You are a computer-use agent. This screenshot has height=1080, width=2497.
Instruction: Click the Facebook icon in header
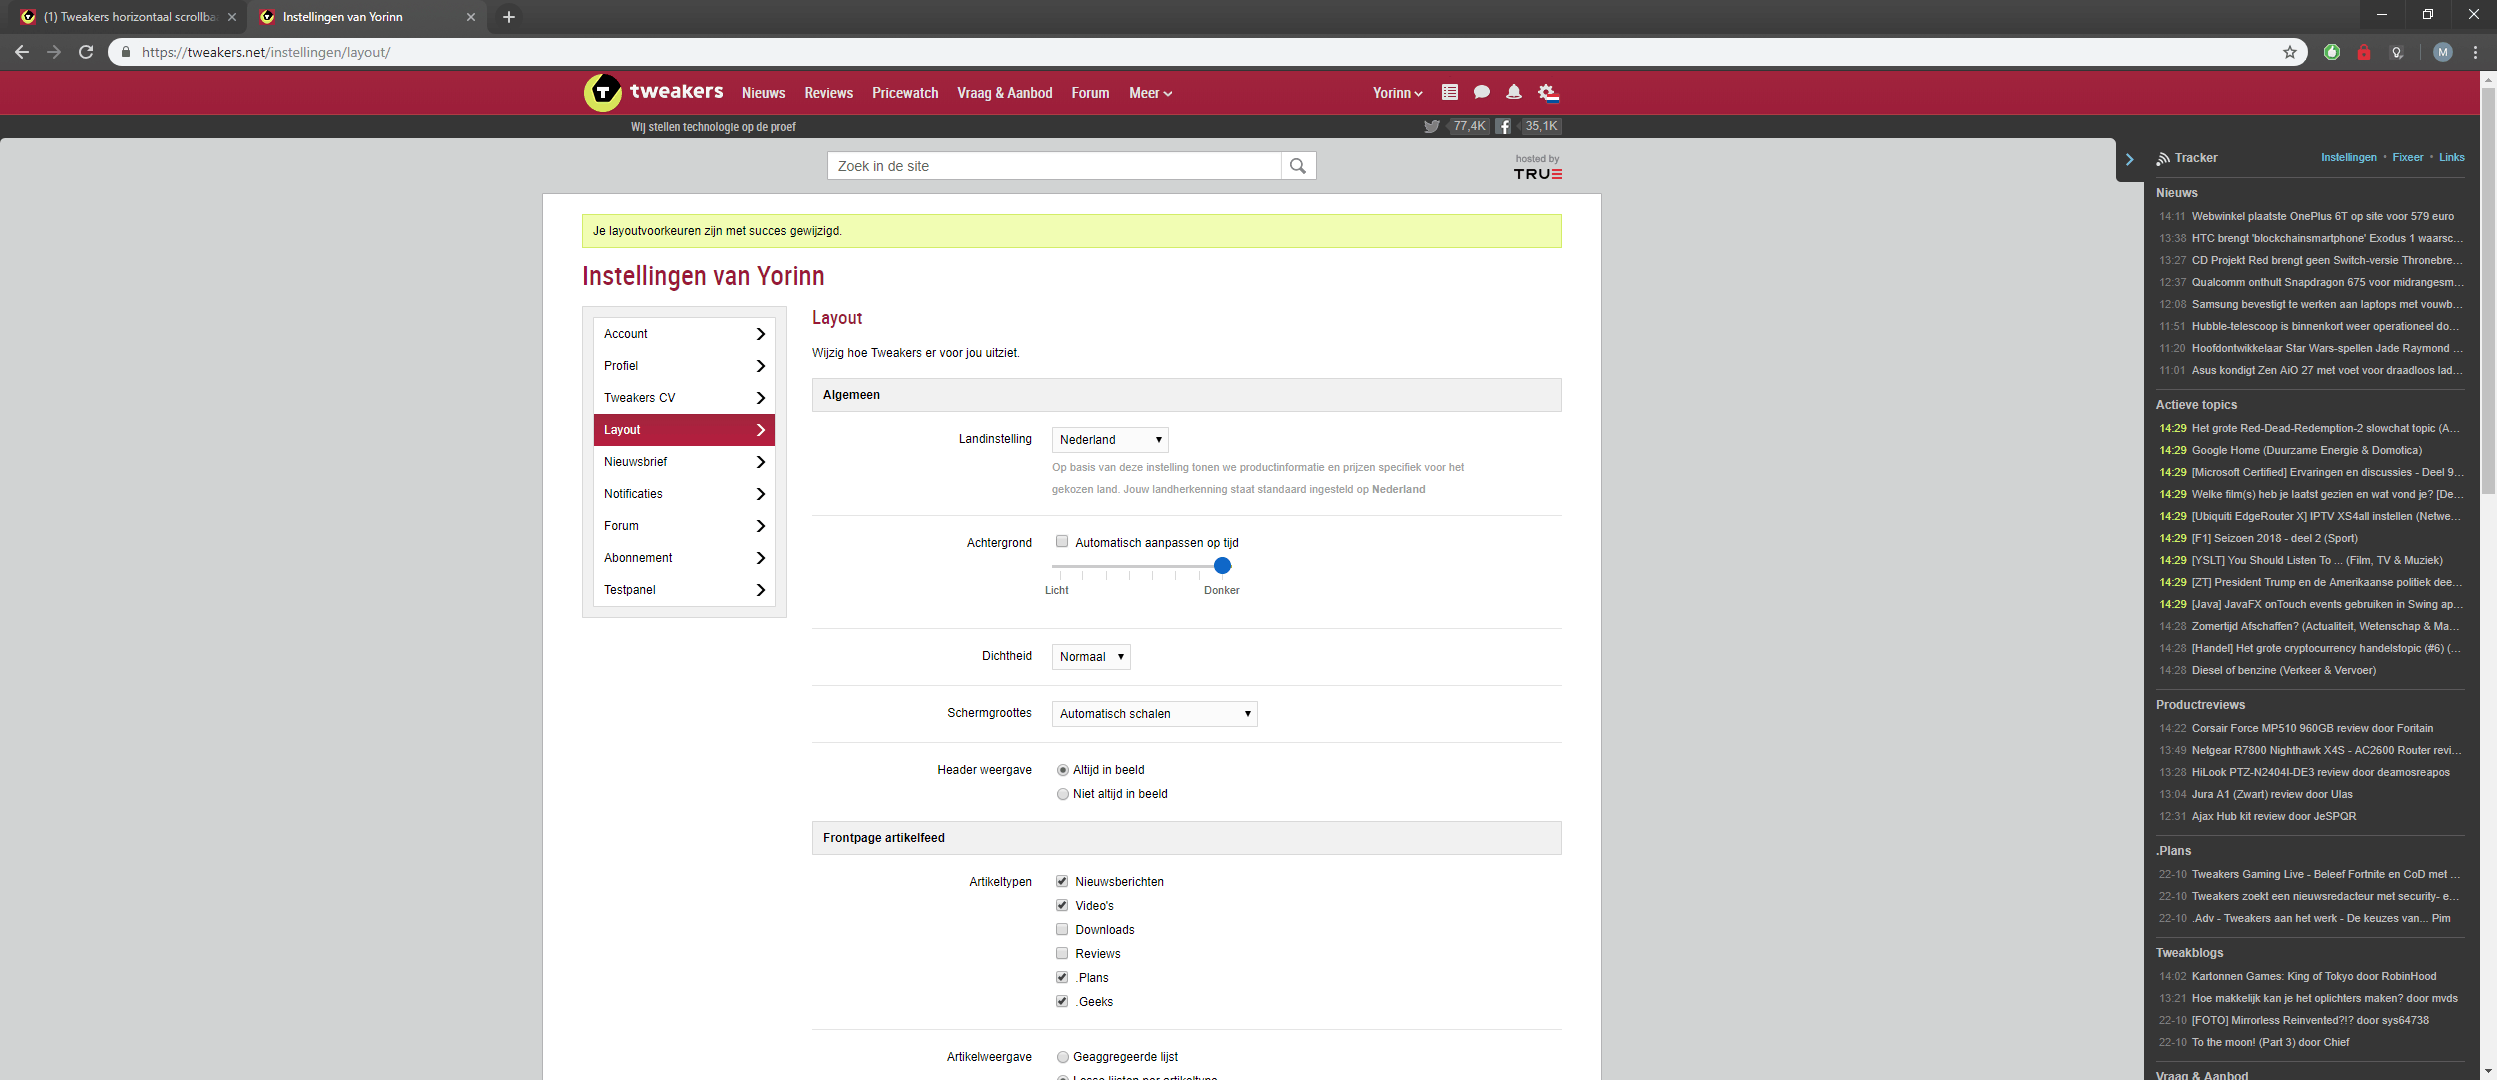point(1503,126)
